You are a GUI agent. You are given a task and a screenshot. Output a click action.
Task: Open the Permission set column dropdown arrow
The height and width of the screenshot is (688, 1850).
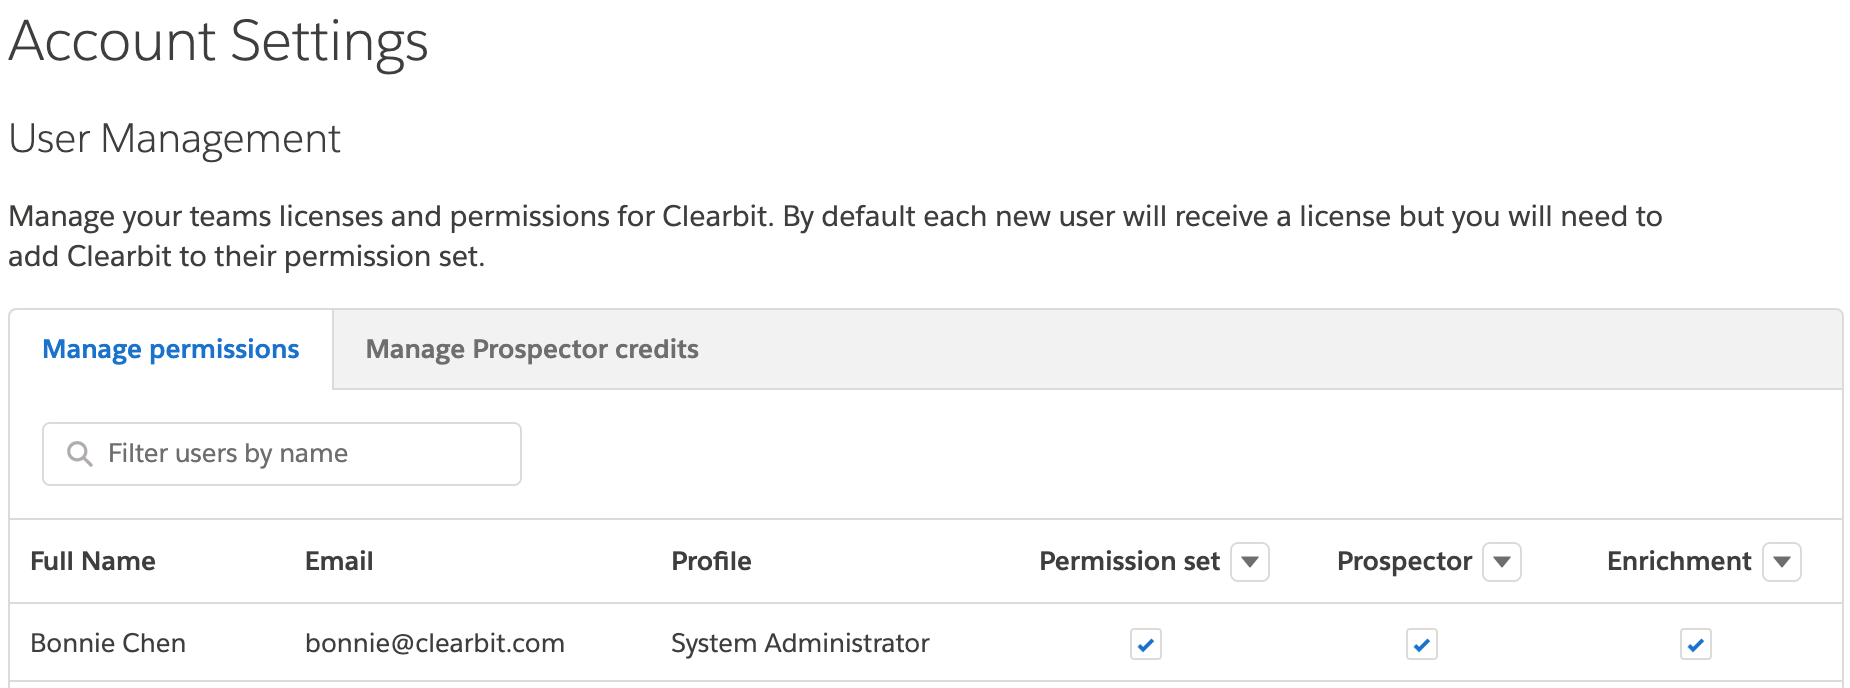(1249, 562)
